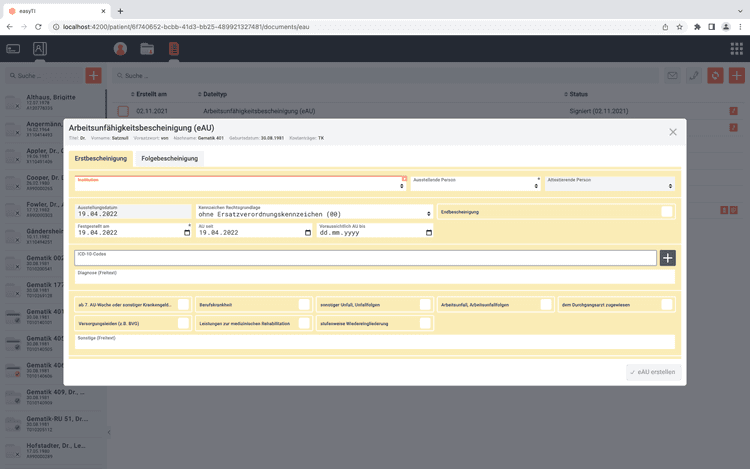Open calendar picker for AU seit date

point(308,232)
